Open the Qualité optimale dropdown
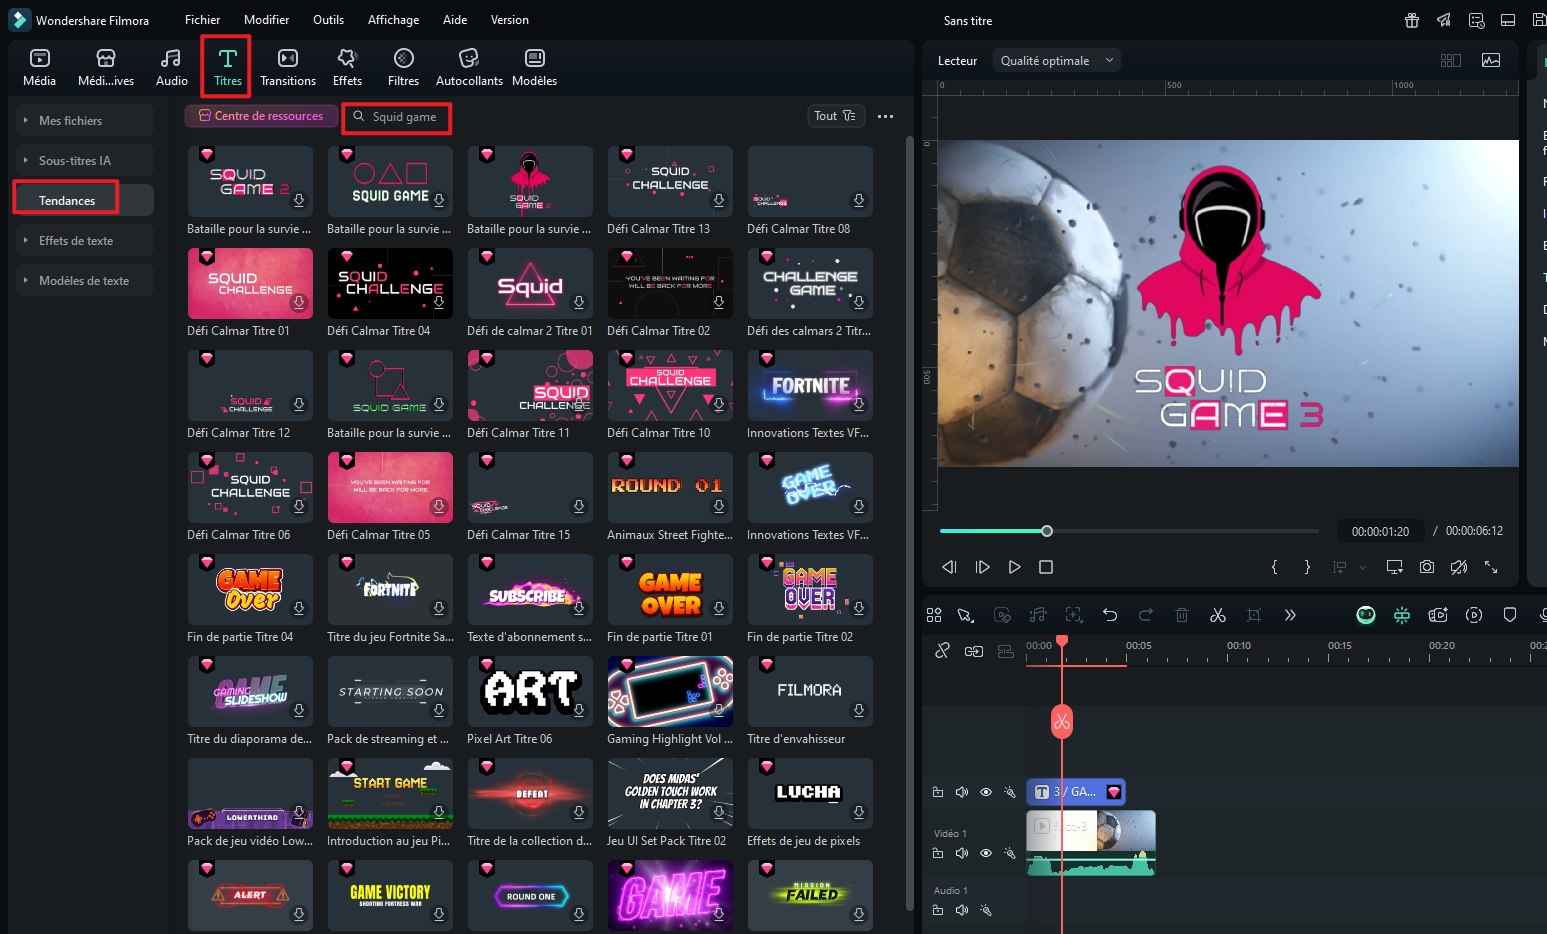This screenshot has height=934, width=1547. (x=1057, y=61)
